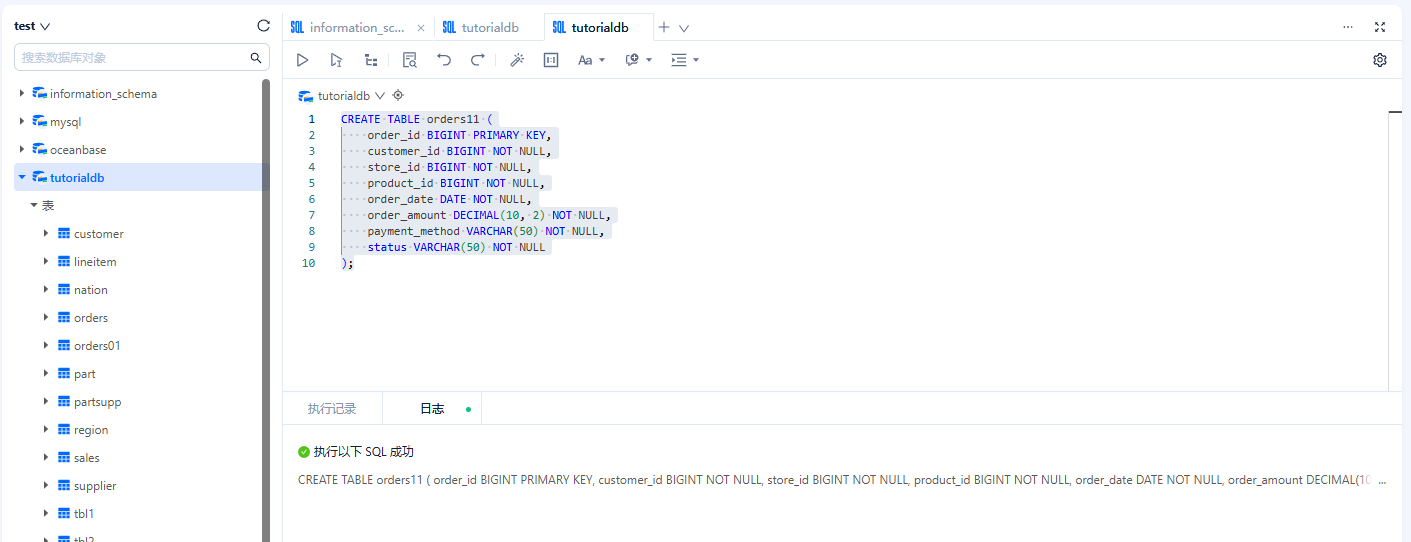Open the add comment dropdown

click(x=638, y=60)
